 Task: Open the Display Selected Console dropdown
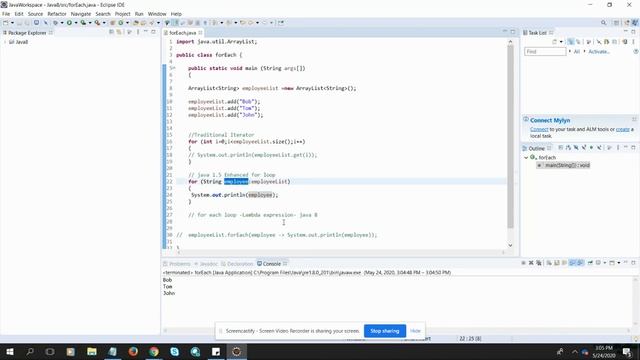pyautogui.click(x=605, y=263)
